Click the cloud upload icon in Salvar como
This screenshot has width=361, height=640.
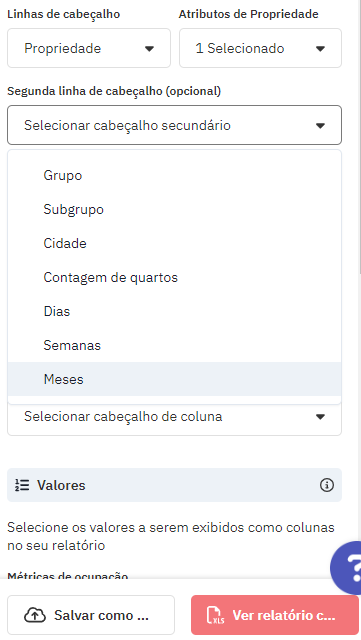tap(35, 615)
